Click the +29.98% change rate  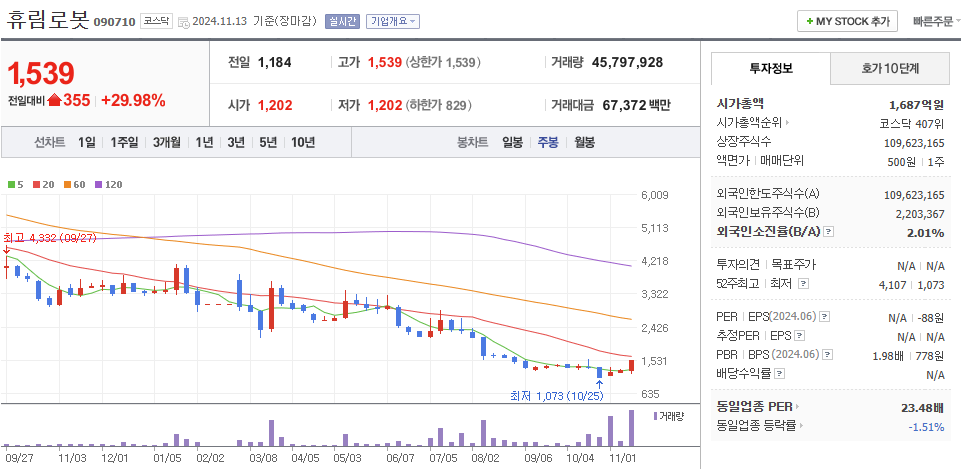click(x=133, y=101)
